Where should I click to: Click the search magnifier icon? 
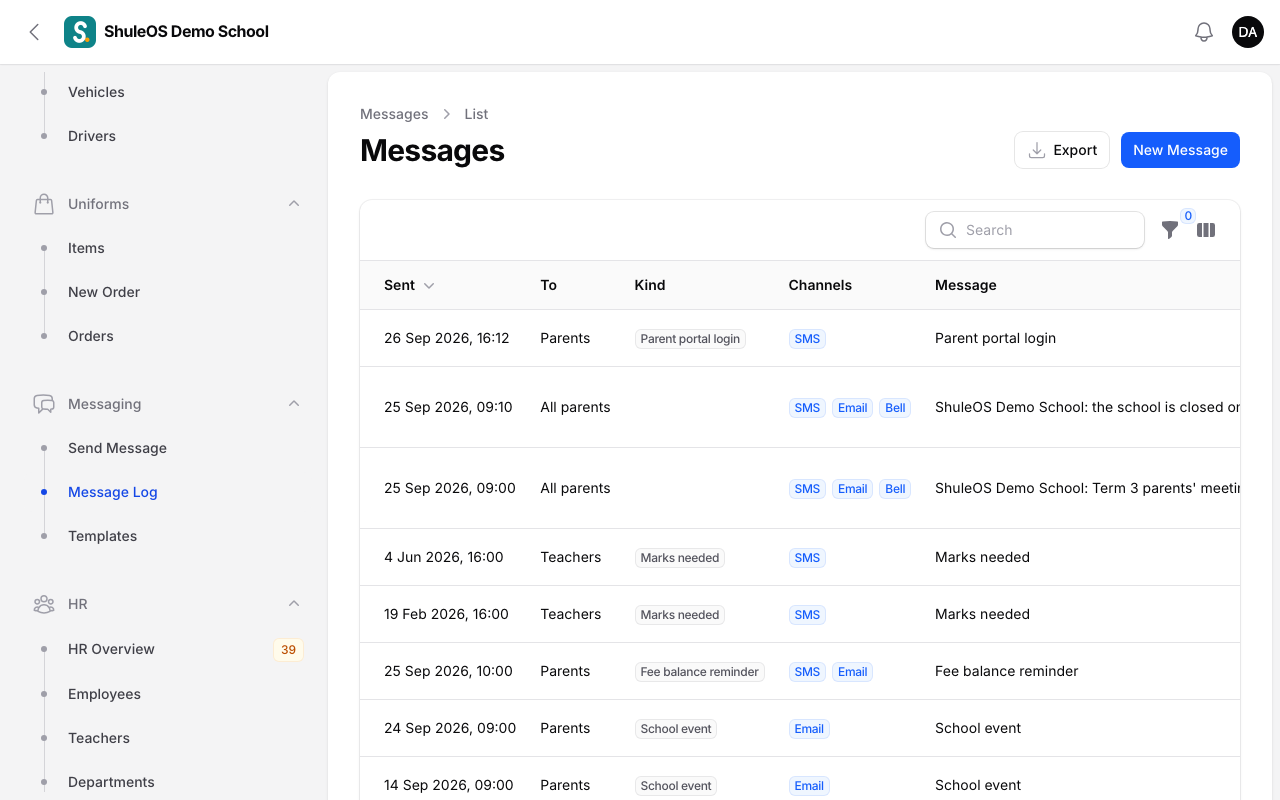(x=948, y=230)
